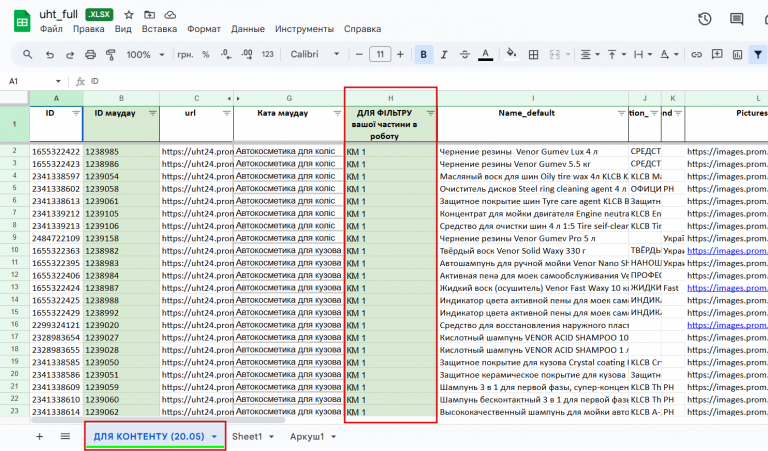Open filter on Name_default column

click(x=622, y=113)
